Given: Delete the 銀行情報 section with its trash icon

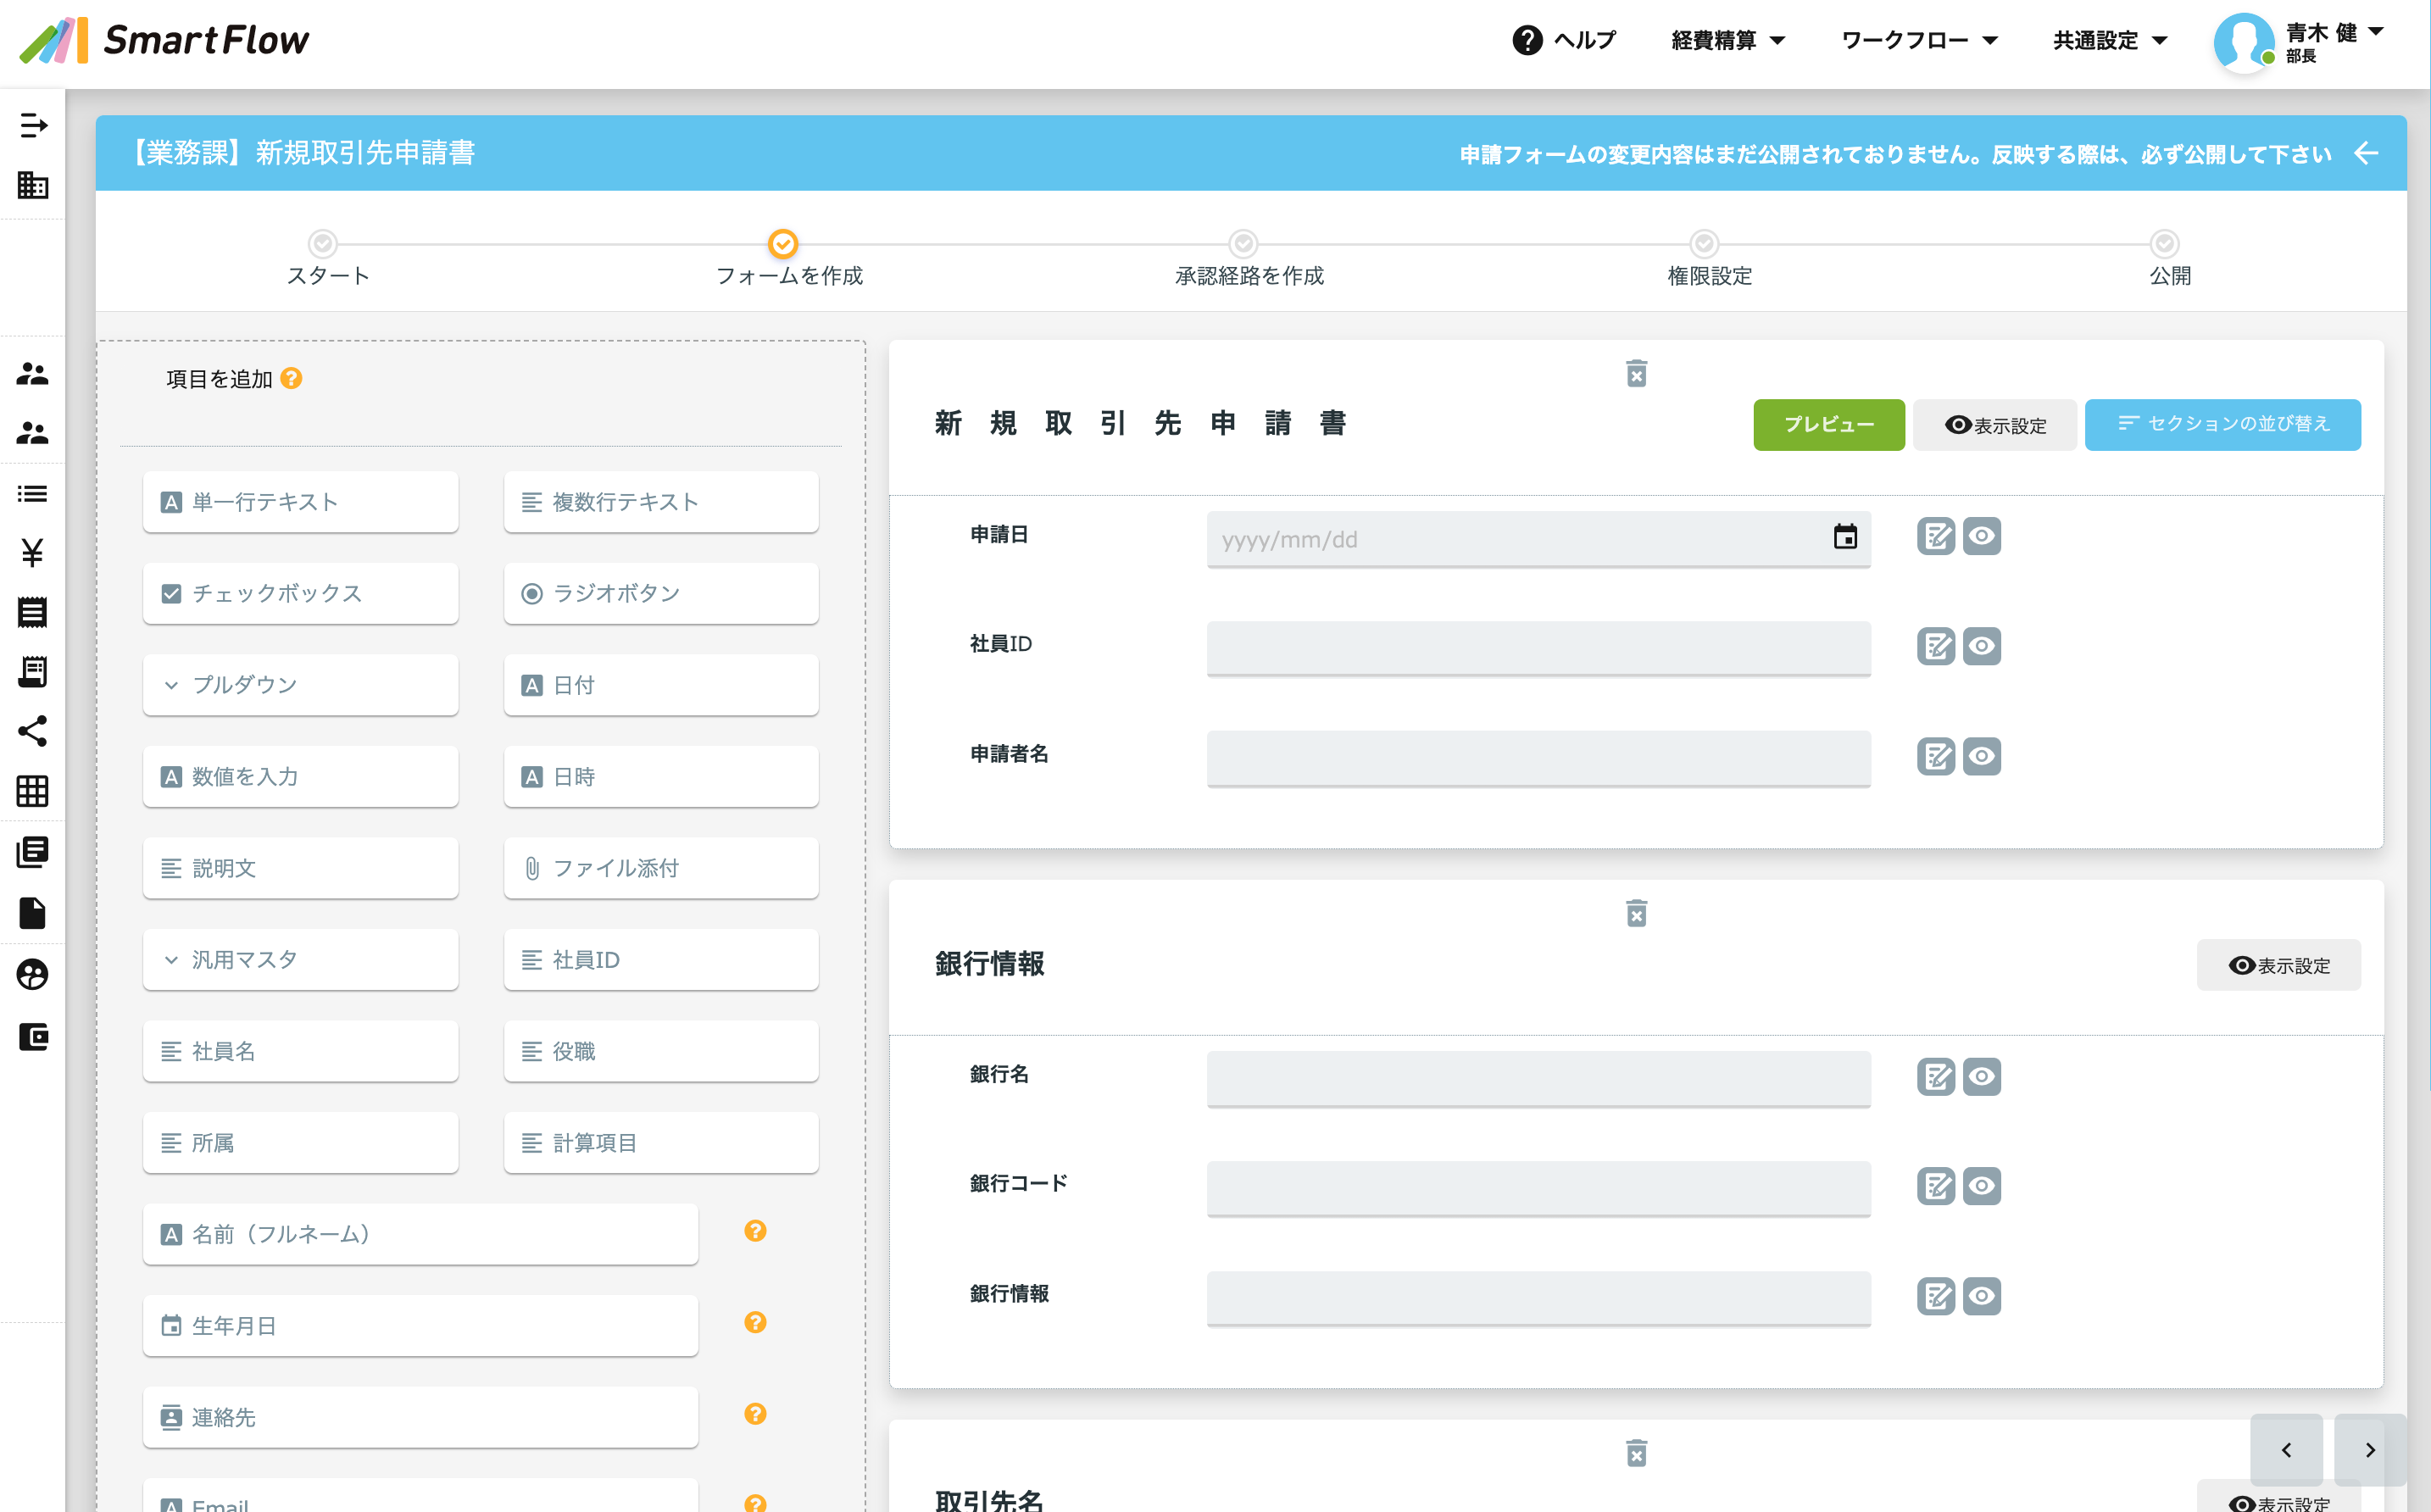Looking at the screenshot, I should [x=1636, y=913].
